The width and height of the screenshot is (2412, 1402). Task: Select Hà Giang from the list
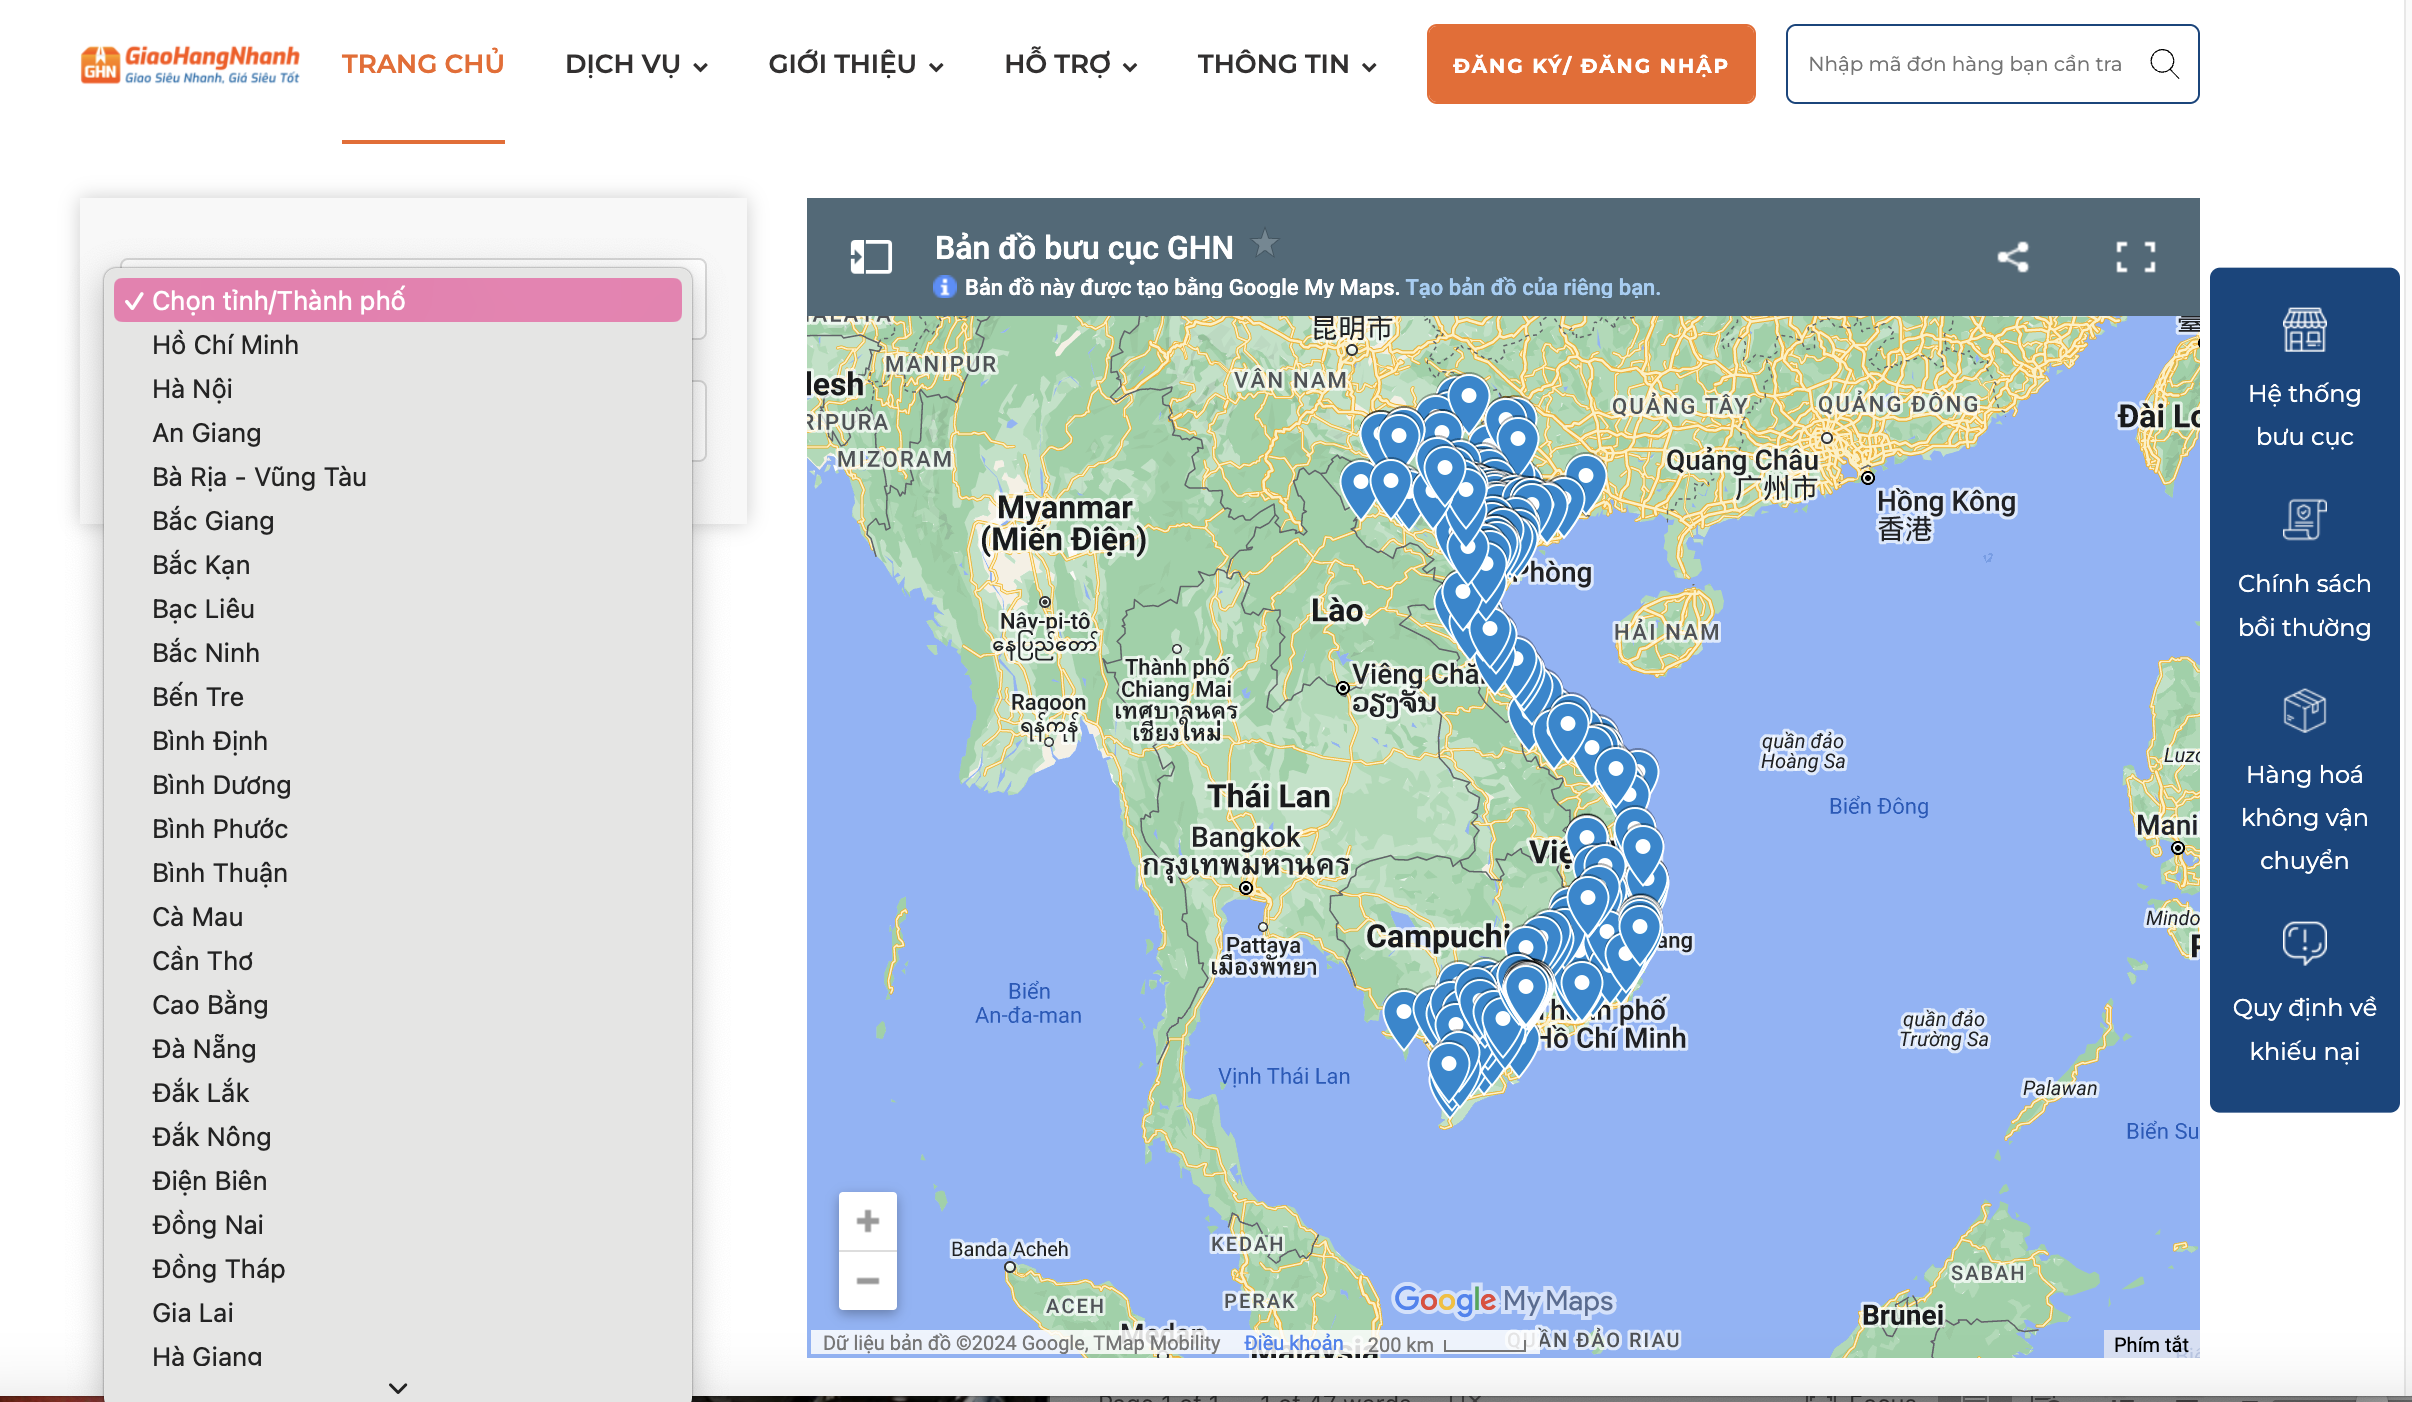click(x=398, y=1357)
